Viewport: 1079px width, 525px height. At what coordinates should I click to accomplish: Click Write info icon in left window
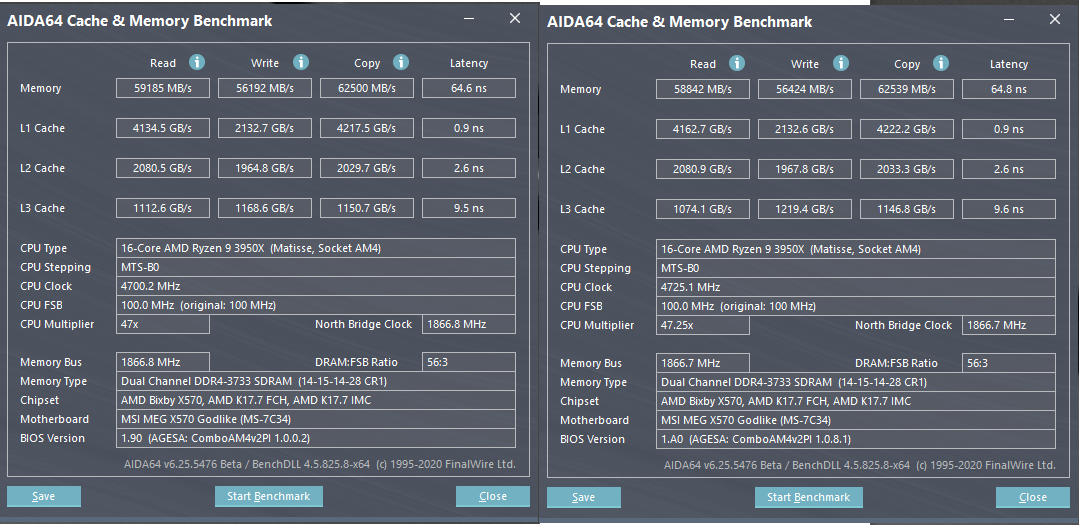click(x=301, y=63)
